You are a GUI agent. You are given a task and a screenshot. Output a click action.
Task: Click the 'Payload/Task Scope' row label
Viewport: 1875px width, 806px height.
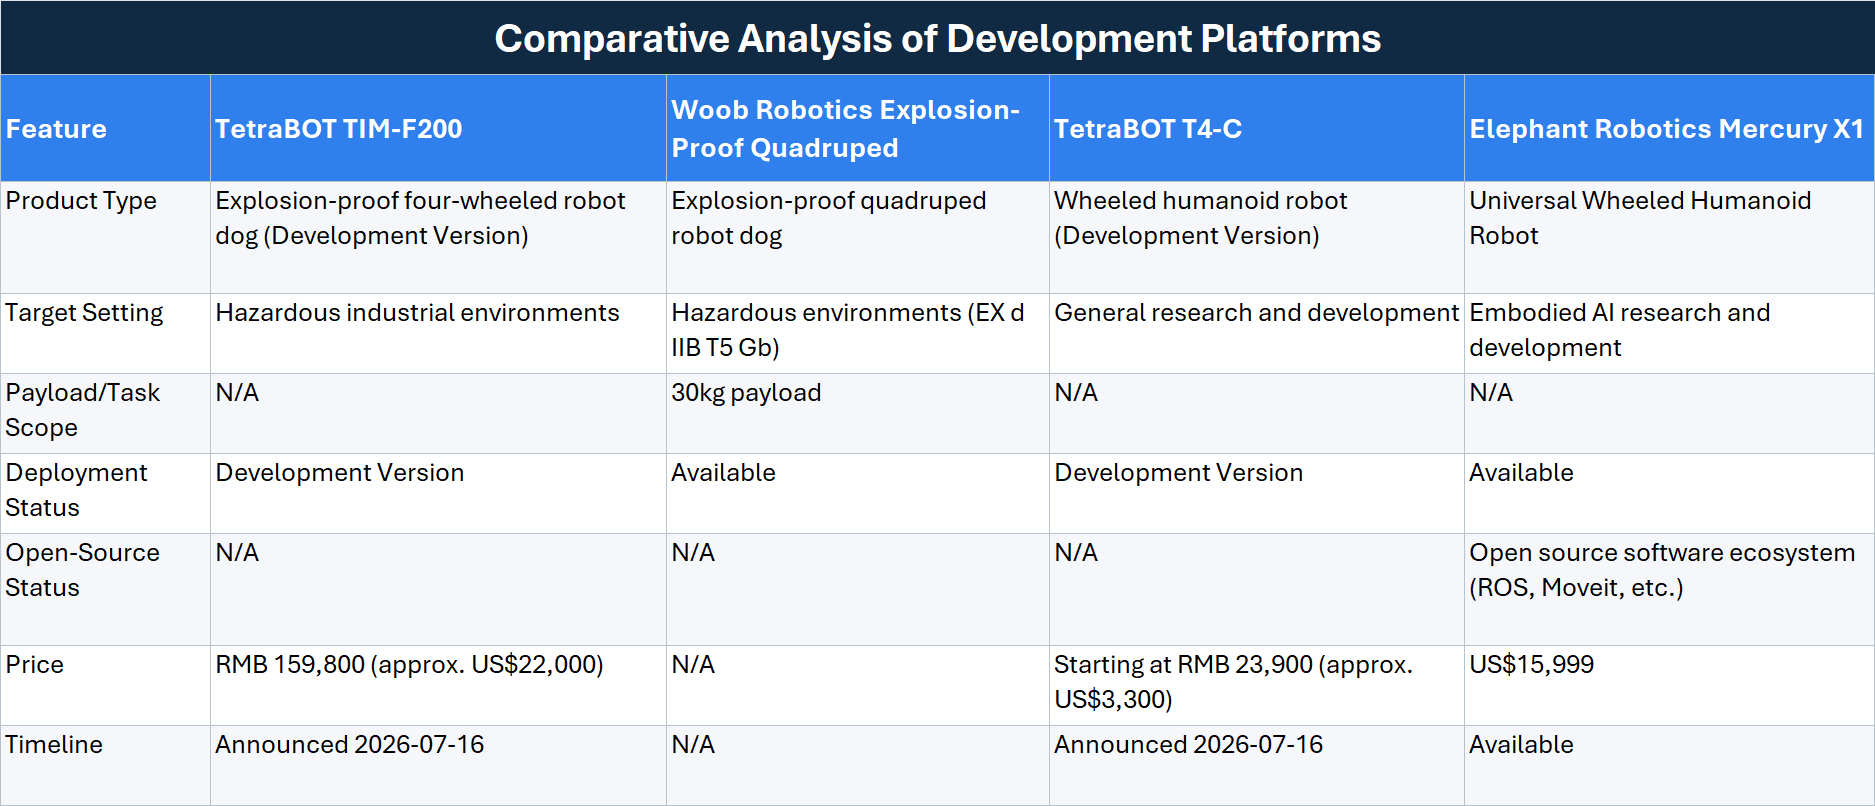click(x=105, y=413)
